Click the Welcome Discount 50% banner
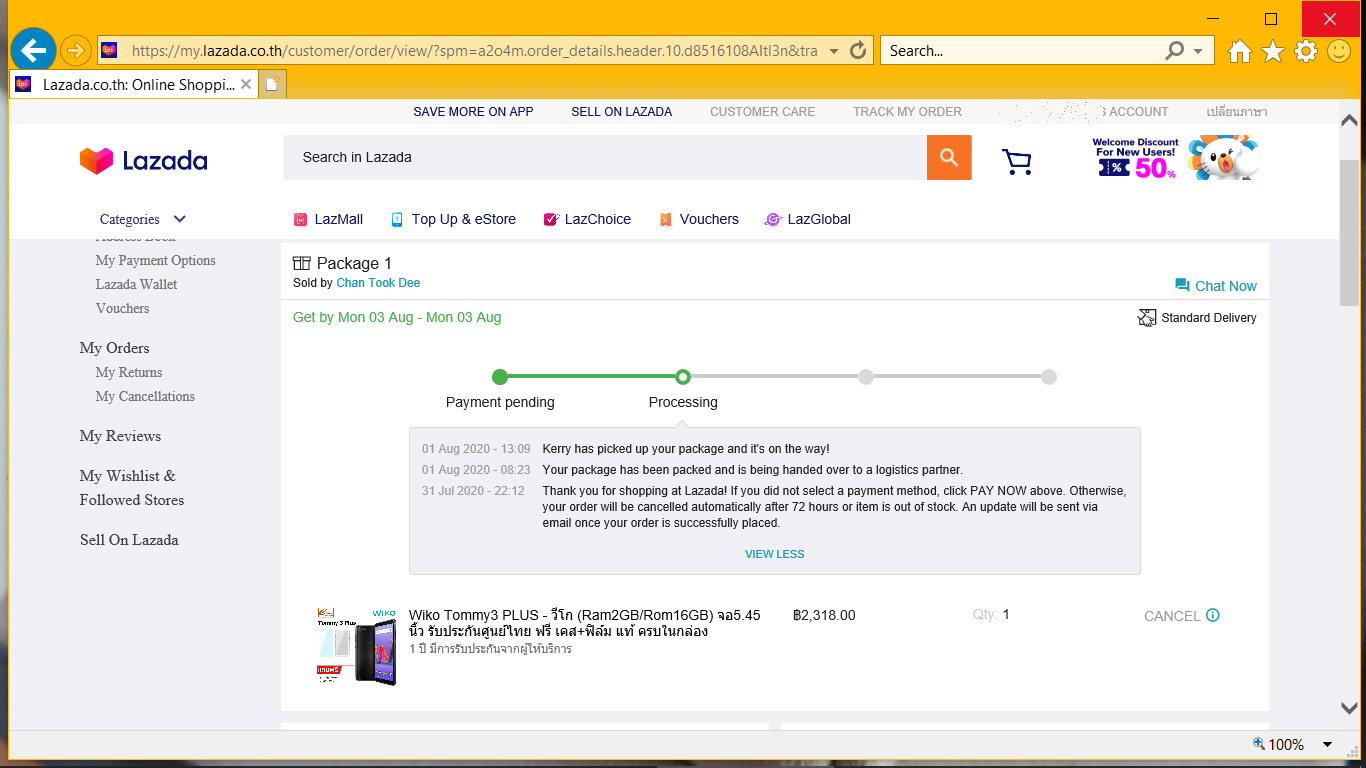Viewport: 1366px width, 768px height. [x=1175, y=158]
